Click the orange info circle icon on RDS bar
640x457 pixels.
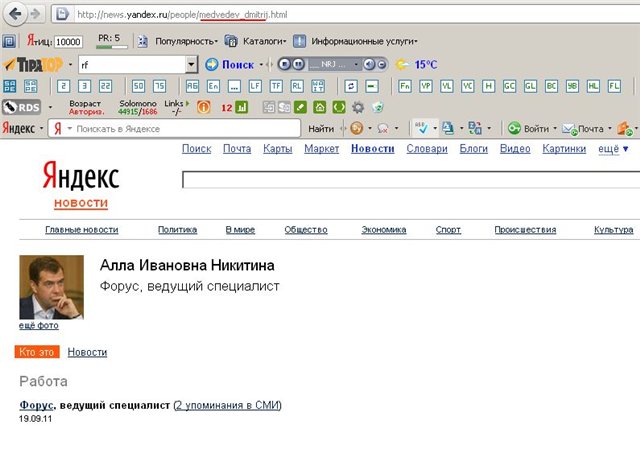(x=203, y=107)
